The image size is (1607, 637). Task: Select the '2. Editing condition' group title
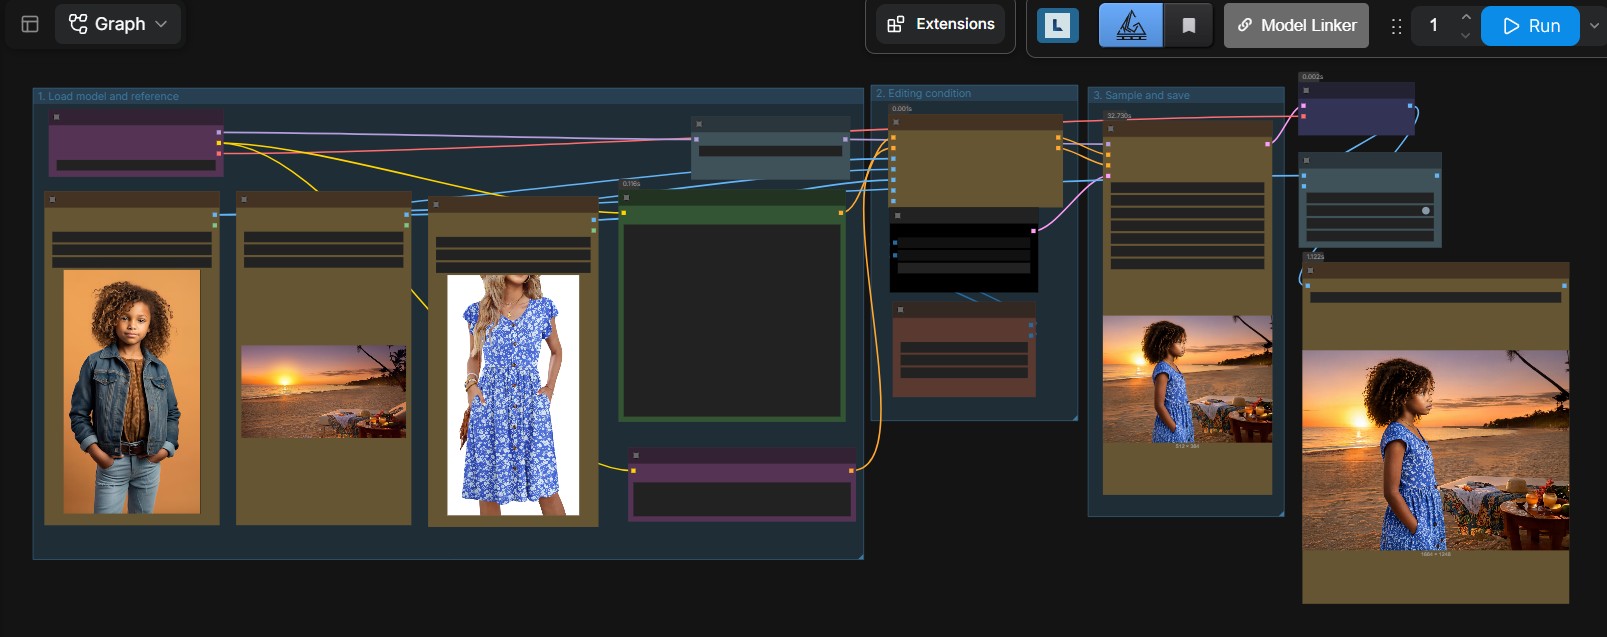[x=923, y=93]
